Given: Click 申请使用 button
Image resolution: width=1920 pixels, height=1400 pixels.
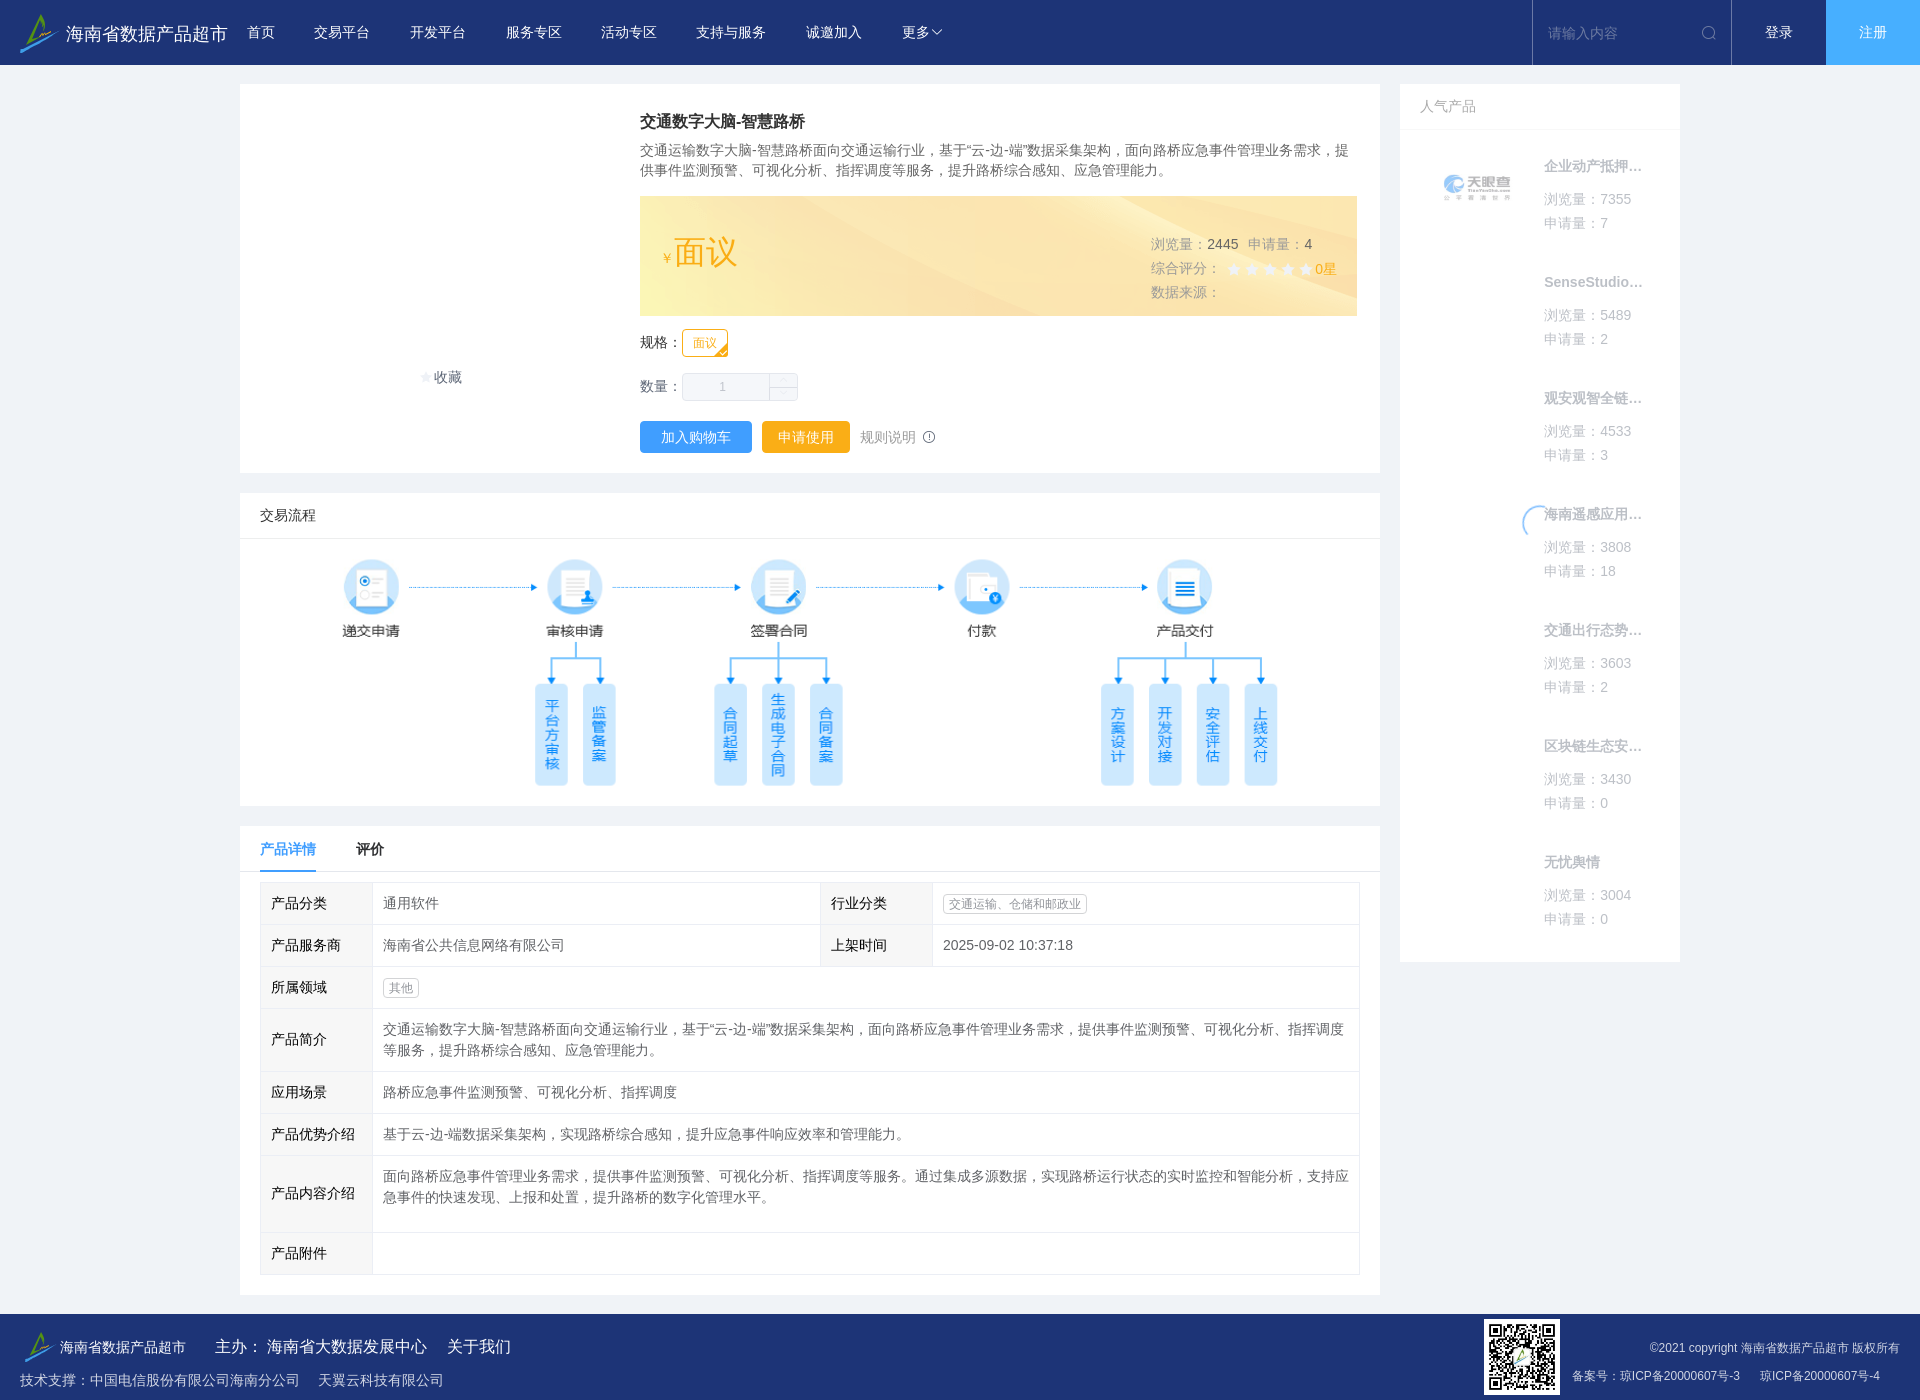Looking at the screenshot, I should [806, 437].
